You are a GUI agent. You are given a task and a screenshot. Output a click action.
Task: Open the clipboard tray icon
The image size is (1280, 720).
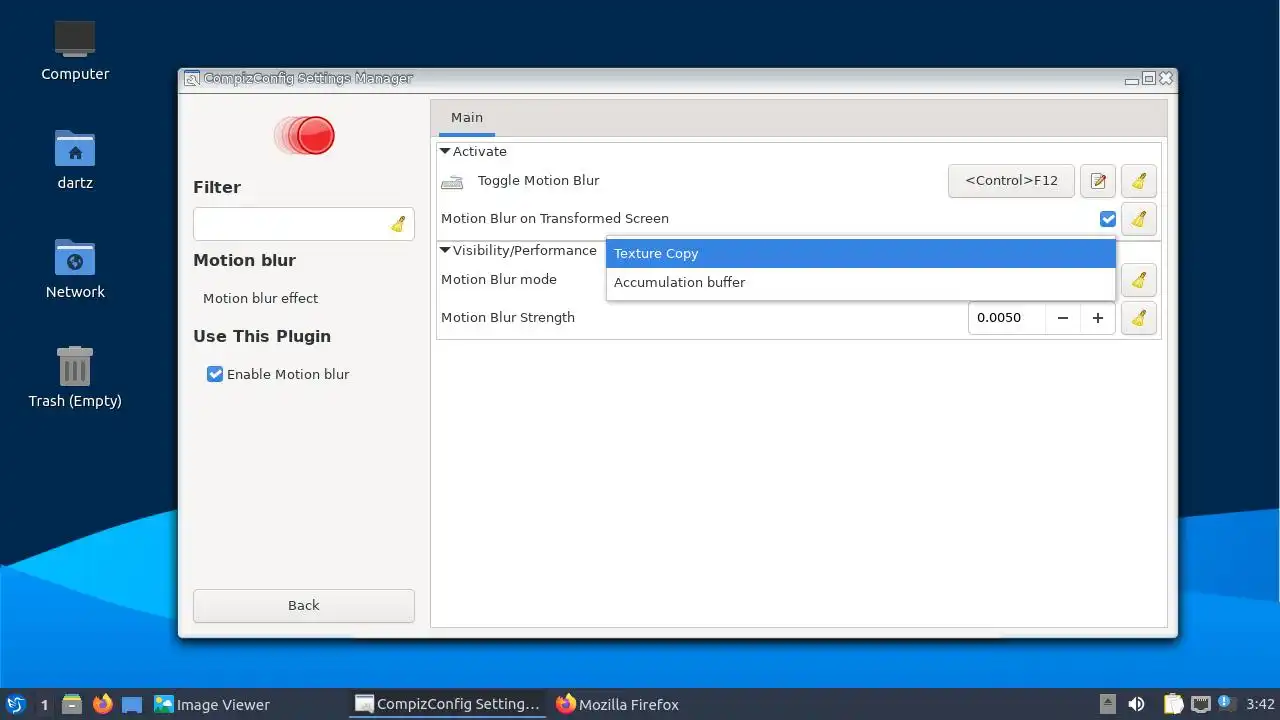(x=1173, y=704)
